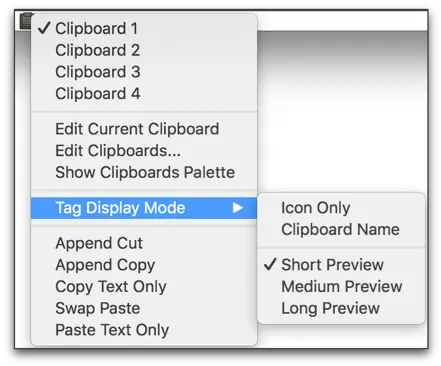Screen dimensions: 441x366
Task: Expand the Tag Display Mode submenu
Action: [144, 208]
